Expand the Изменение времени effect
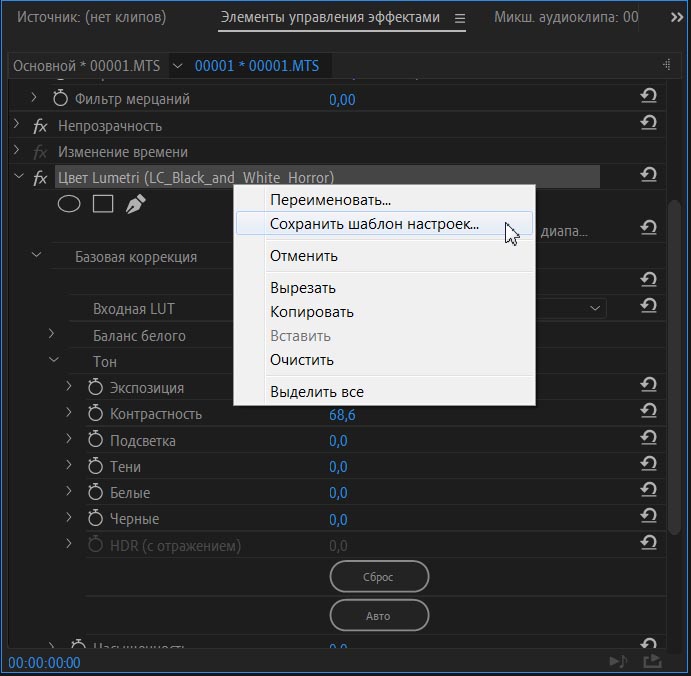Viewport: 691px width, 676px height. pos(16,150)
